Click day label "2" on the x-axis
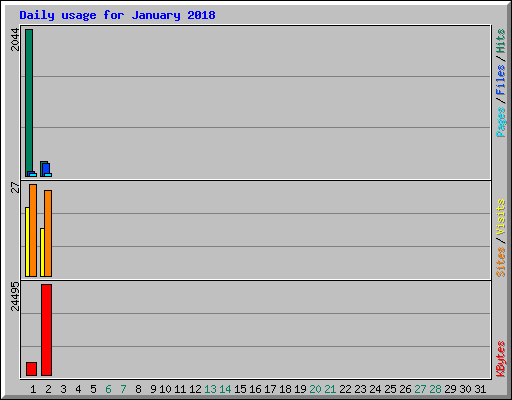The width and height of the screenshot is (512, 400). click(48, 389)
